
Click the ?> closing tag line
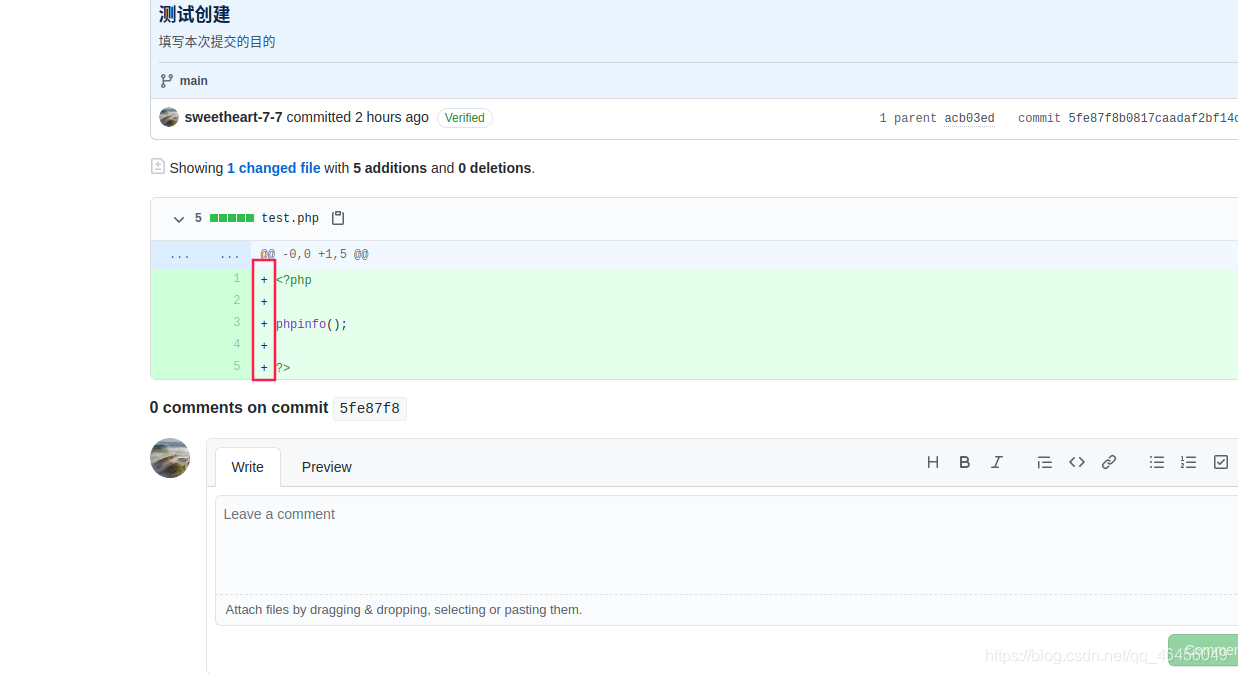pyautogui.click(x=283, y=369)
